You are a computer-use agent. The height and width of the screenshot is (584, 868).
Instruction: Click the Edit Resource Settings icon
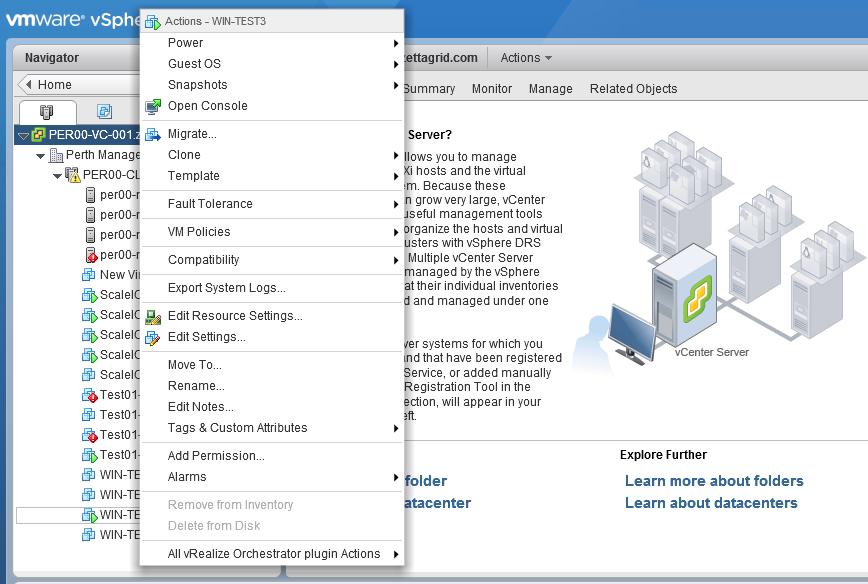[x=153, y=317]
